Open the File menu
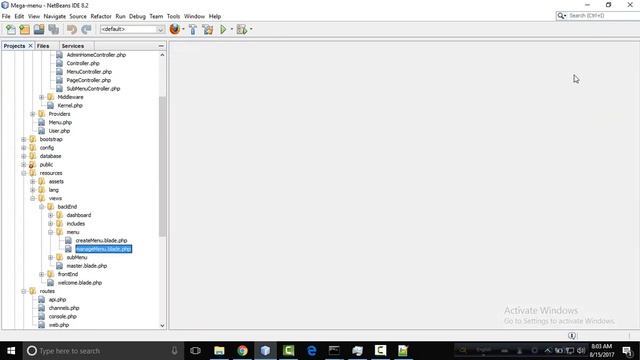 click(6, 16)
